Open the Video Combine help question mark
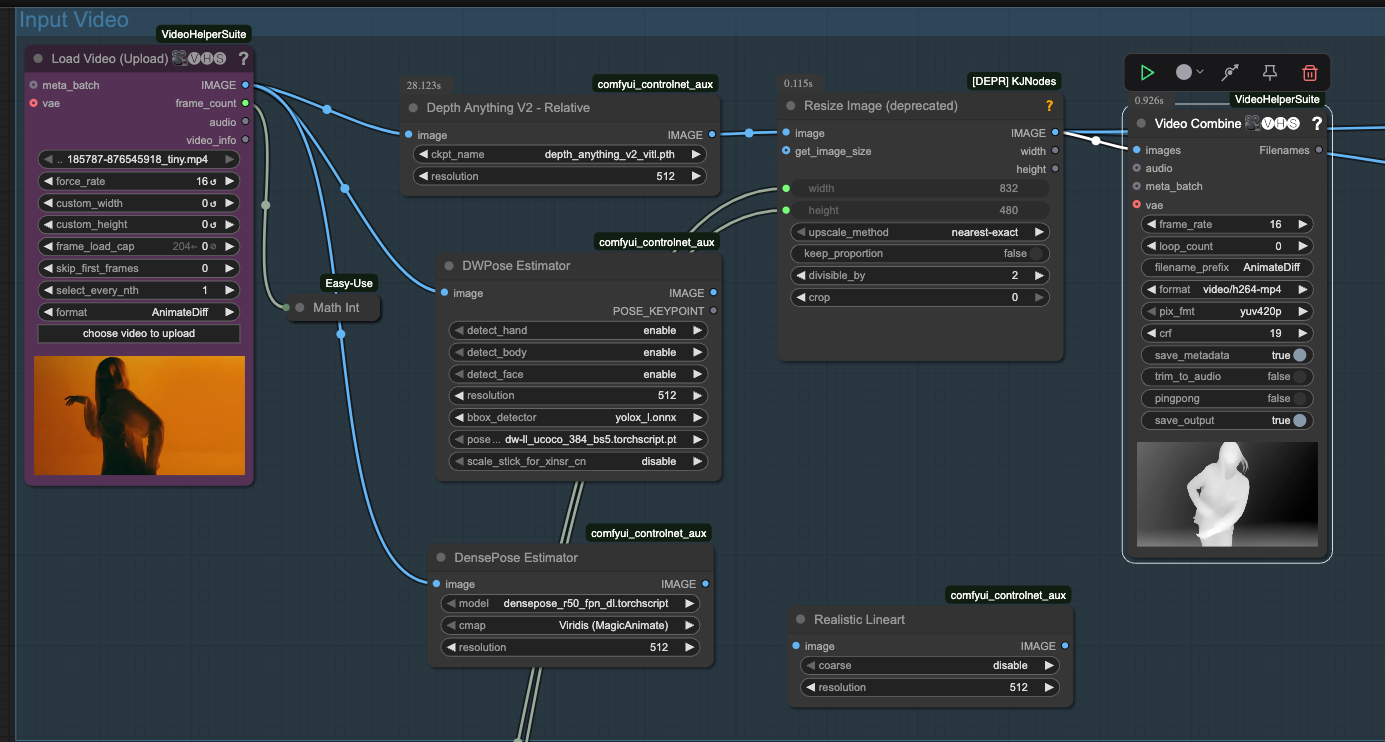 [1316, 123]
